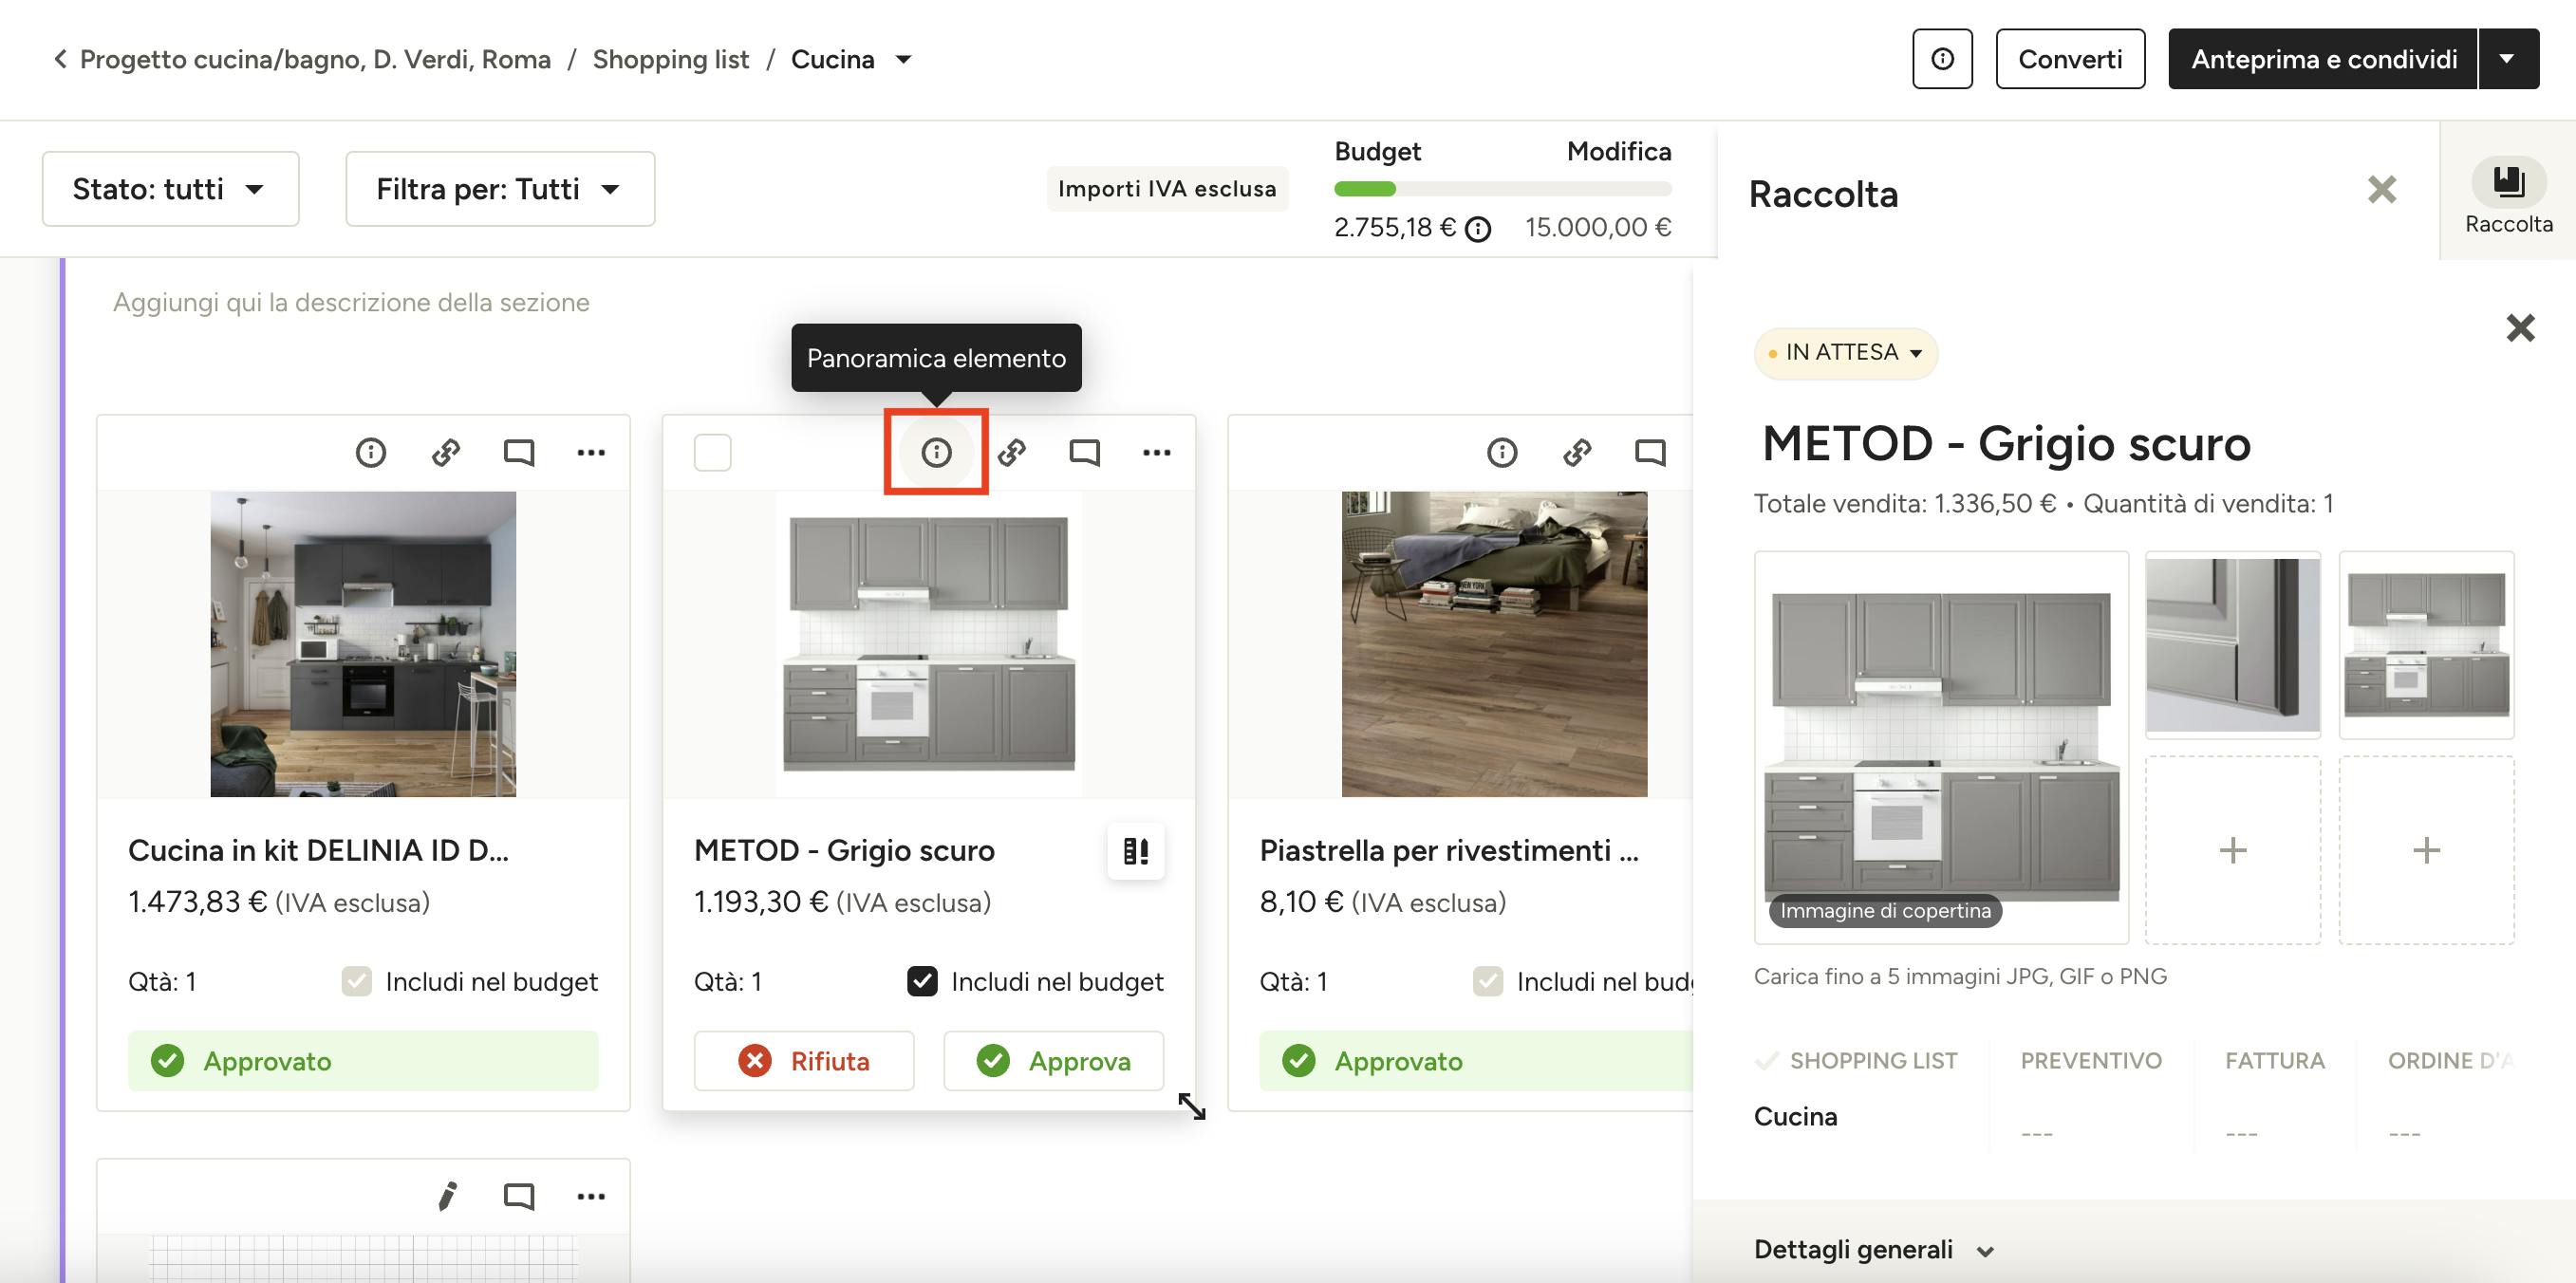Click Importi IVA esclusa label
The height and width of the screenshot is (1283, 2576).
tap(1167, 189)
